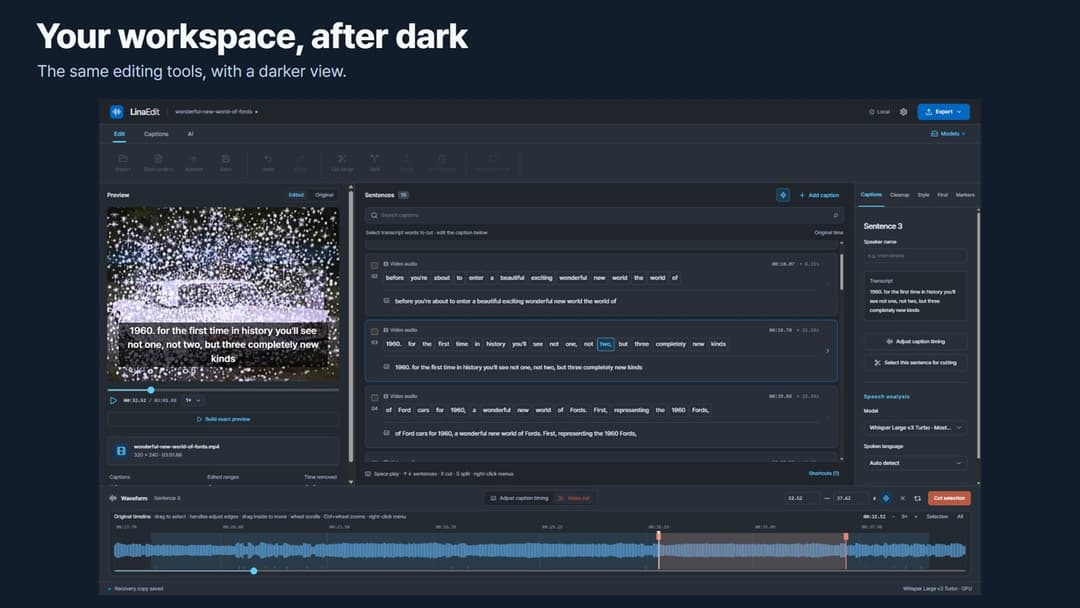Switch to the top Captions tab
This screenshot has height=608, width=1080.
point(156,134)
